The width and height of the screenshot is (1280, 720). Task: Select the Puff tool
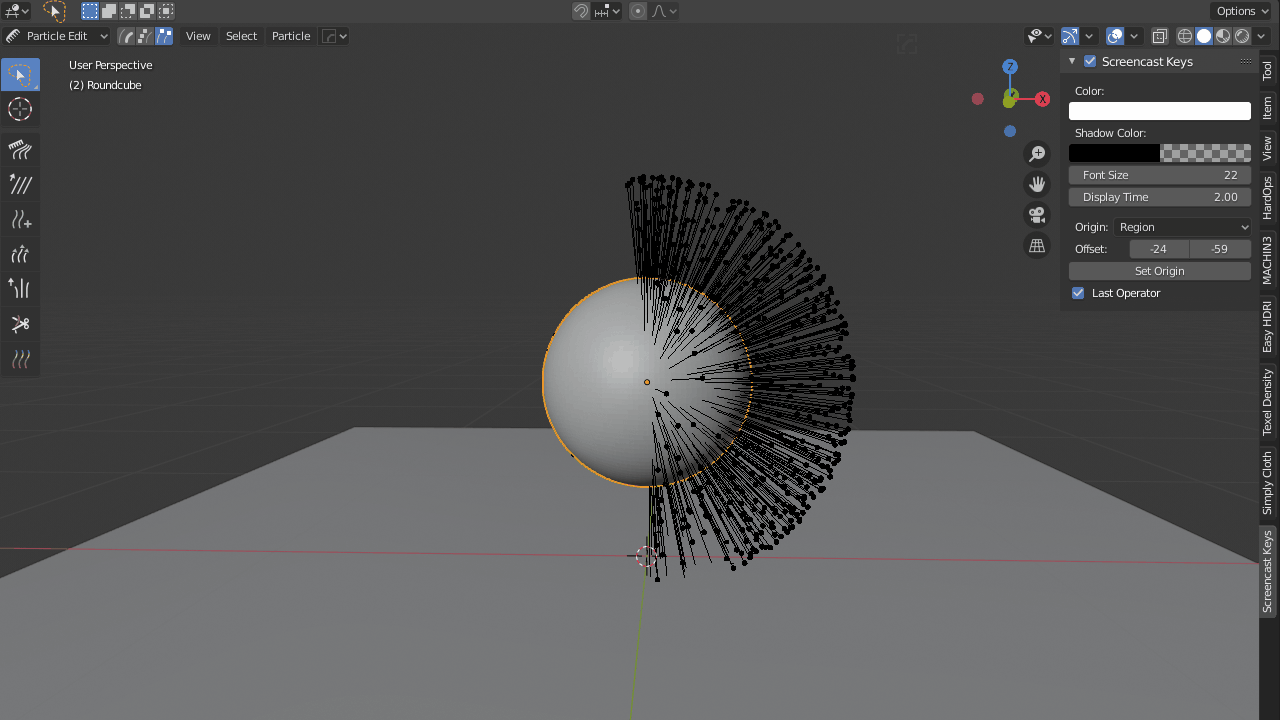coord(20,254)
